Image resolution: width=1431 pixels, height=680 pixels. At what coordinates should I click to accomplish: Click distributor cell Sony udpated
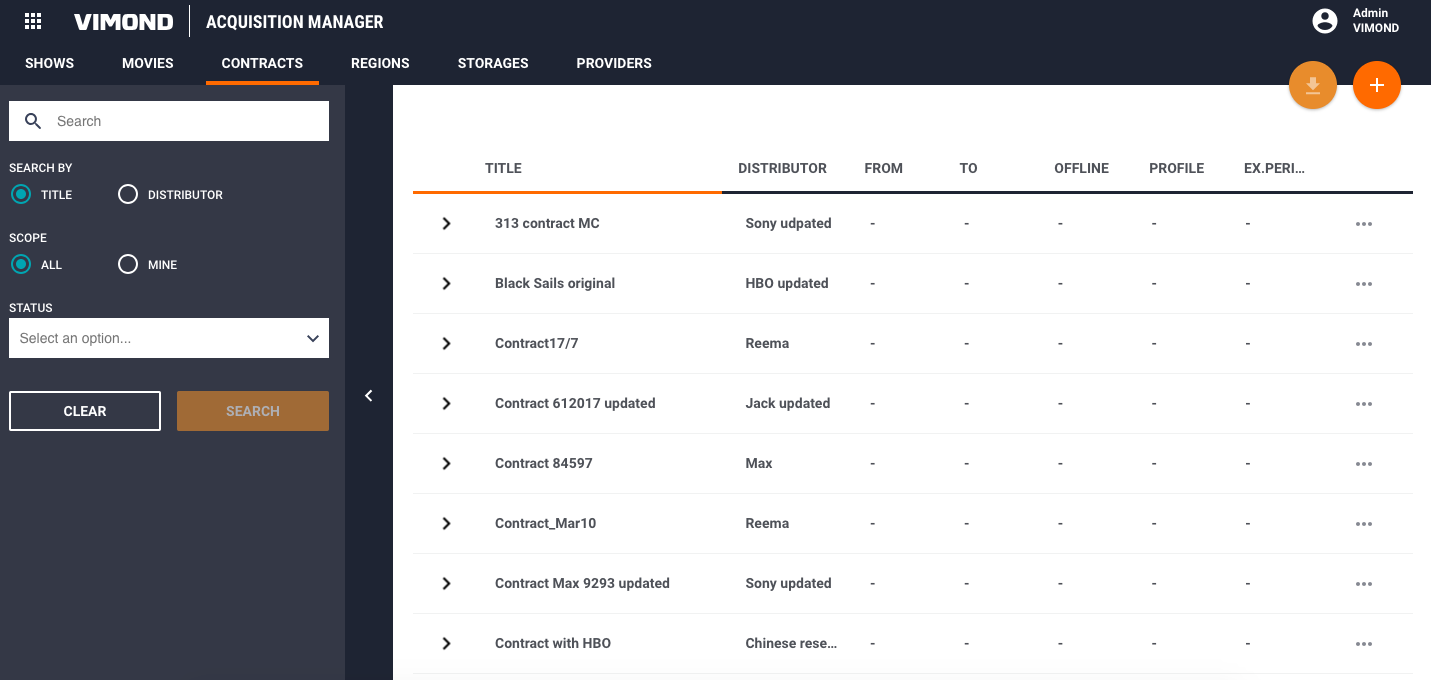(788, 223)
